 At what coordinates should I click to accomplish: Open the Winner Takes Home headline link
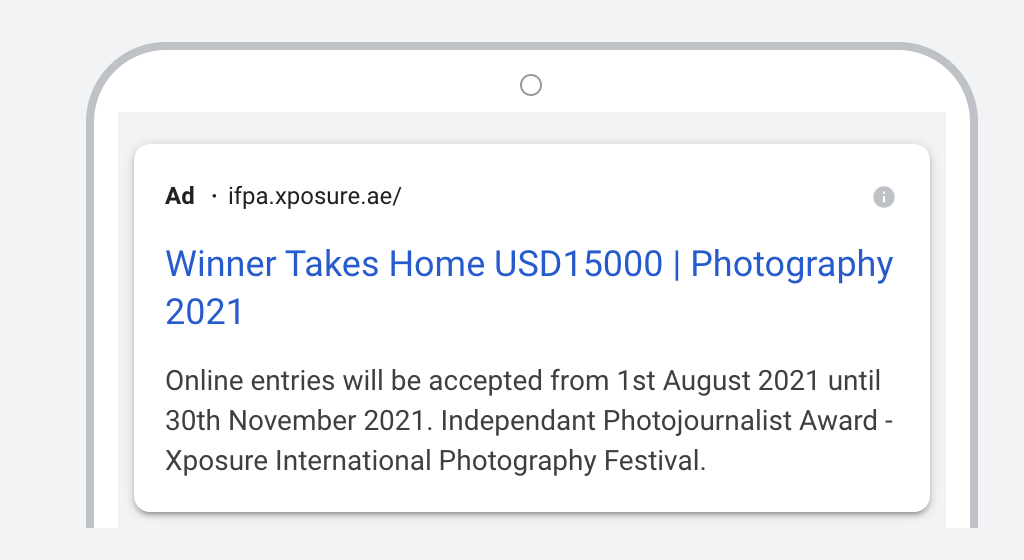pyautogui.click(x=529, y=288)
